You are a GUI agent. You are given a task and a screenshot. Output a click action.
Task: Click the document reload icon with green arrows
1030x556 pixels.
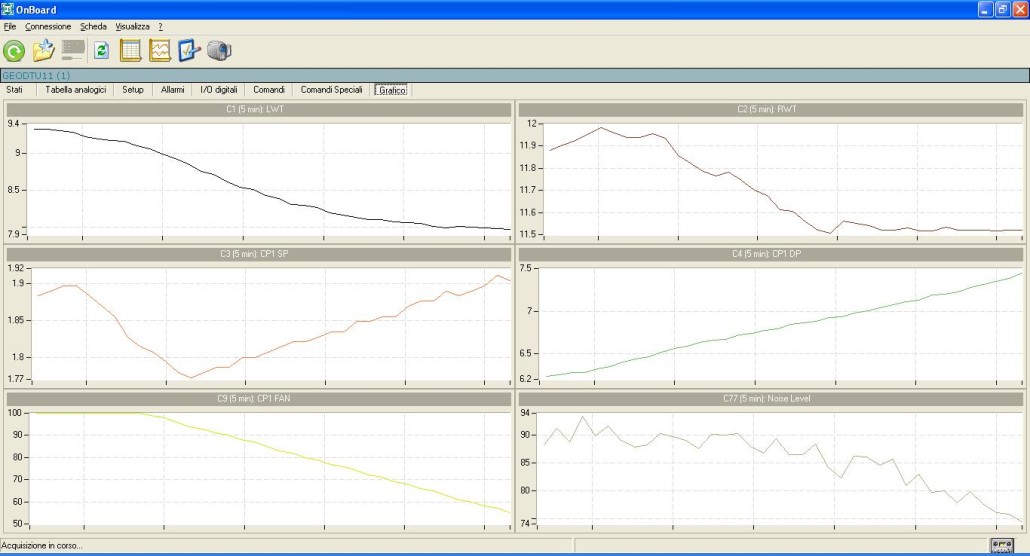point(101,50)
